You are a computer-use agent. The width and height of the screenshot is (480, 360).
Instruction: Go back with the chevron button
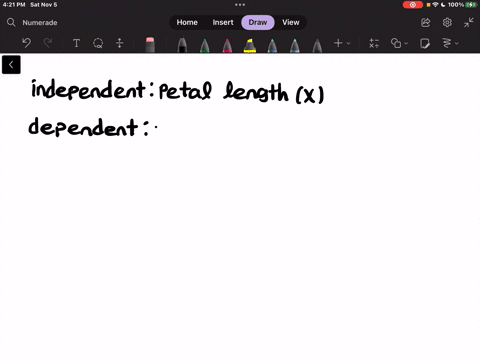tap(11, 65)
